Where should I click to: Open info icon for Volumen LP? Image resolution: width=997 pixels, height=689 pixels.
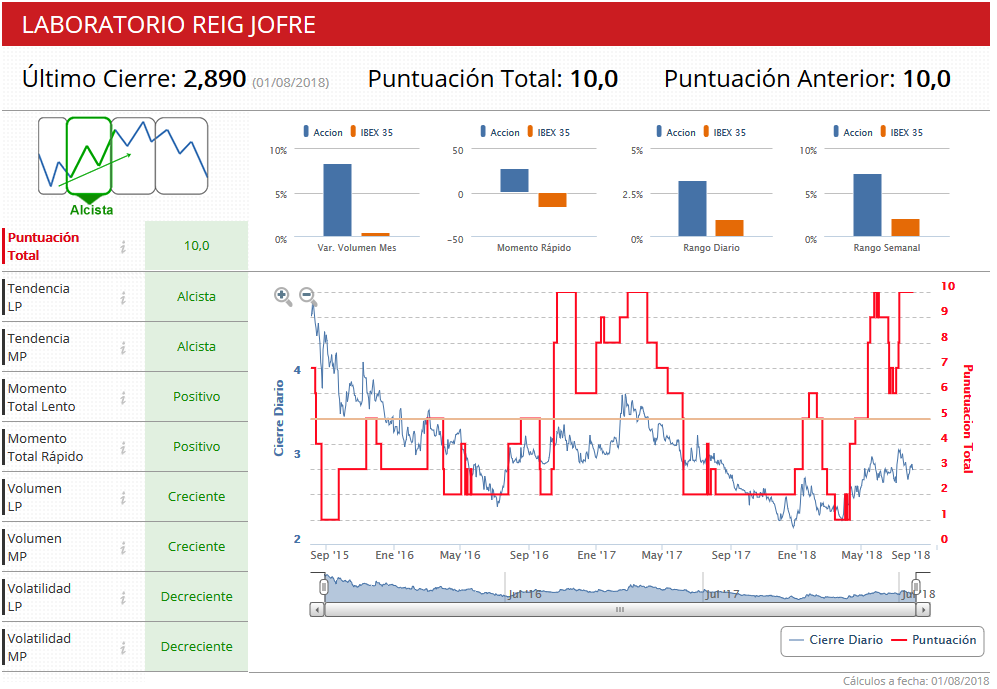coord(123,498)
